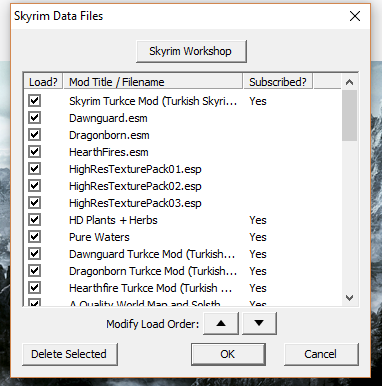
Task: Uncheck Pure Waters mod checkbox
Action: [x=35, y=237]
